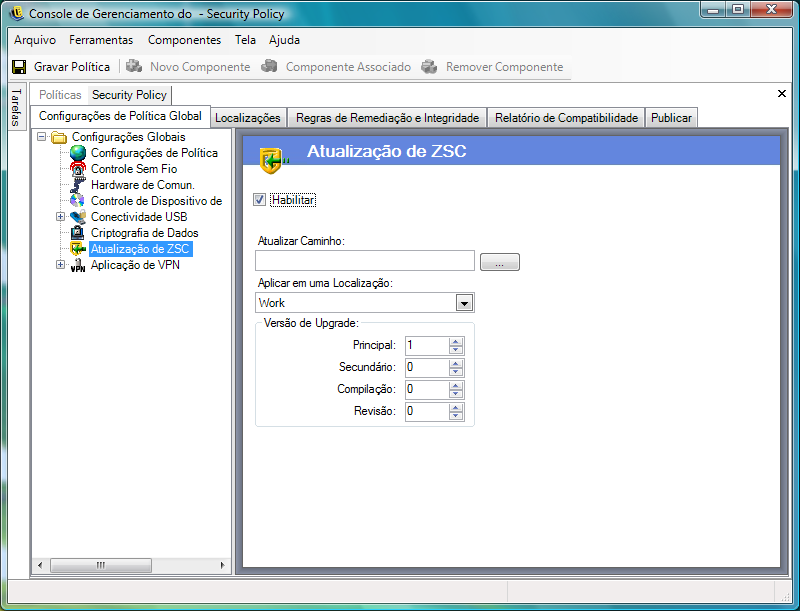Click the Atualização de ZSC tree icon
The image size is (800, 611).
78,249
